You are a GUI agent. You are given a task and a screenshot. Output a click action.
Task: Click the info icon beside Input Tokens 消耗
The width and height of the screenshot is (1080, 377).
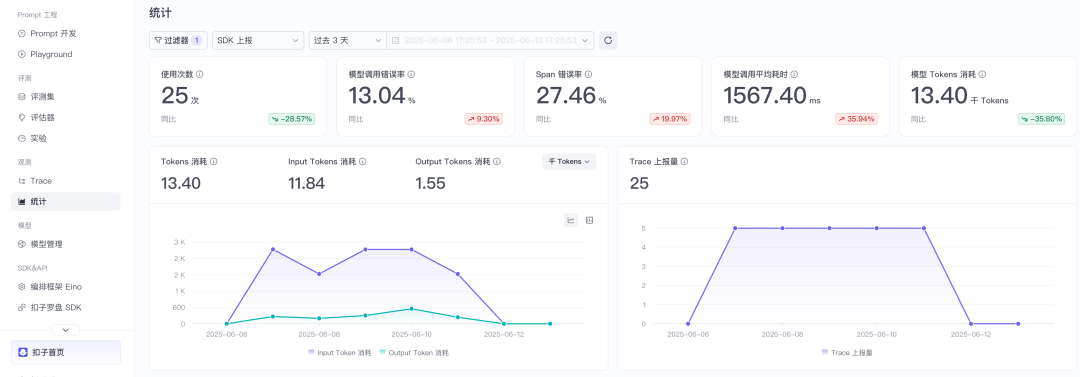coord(363,162)
